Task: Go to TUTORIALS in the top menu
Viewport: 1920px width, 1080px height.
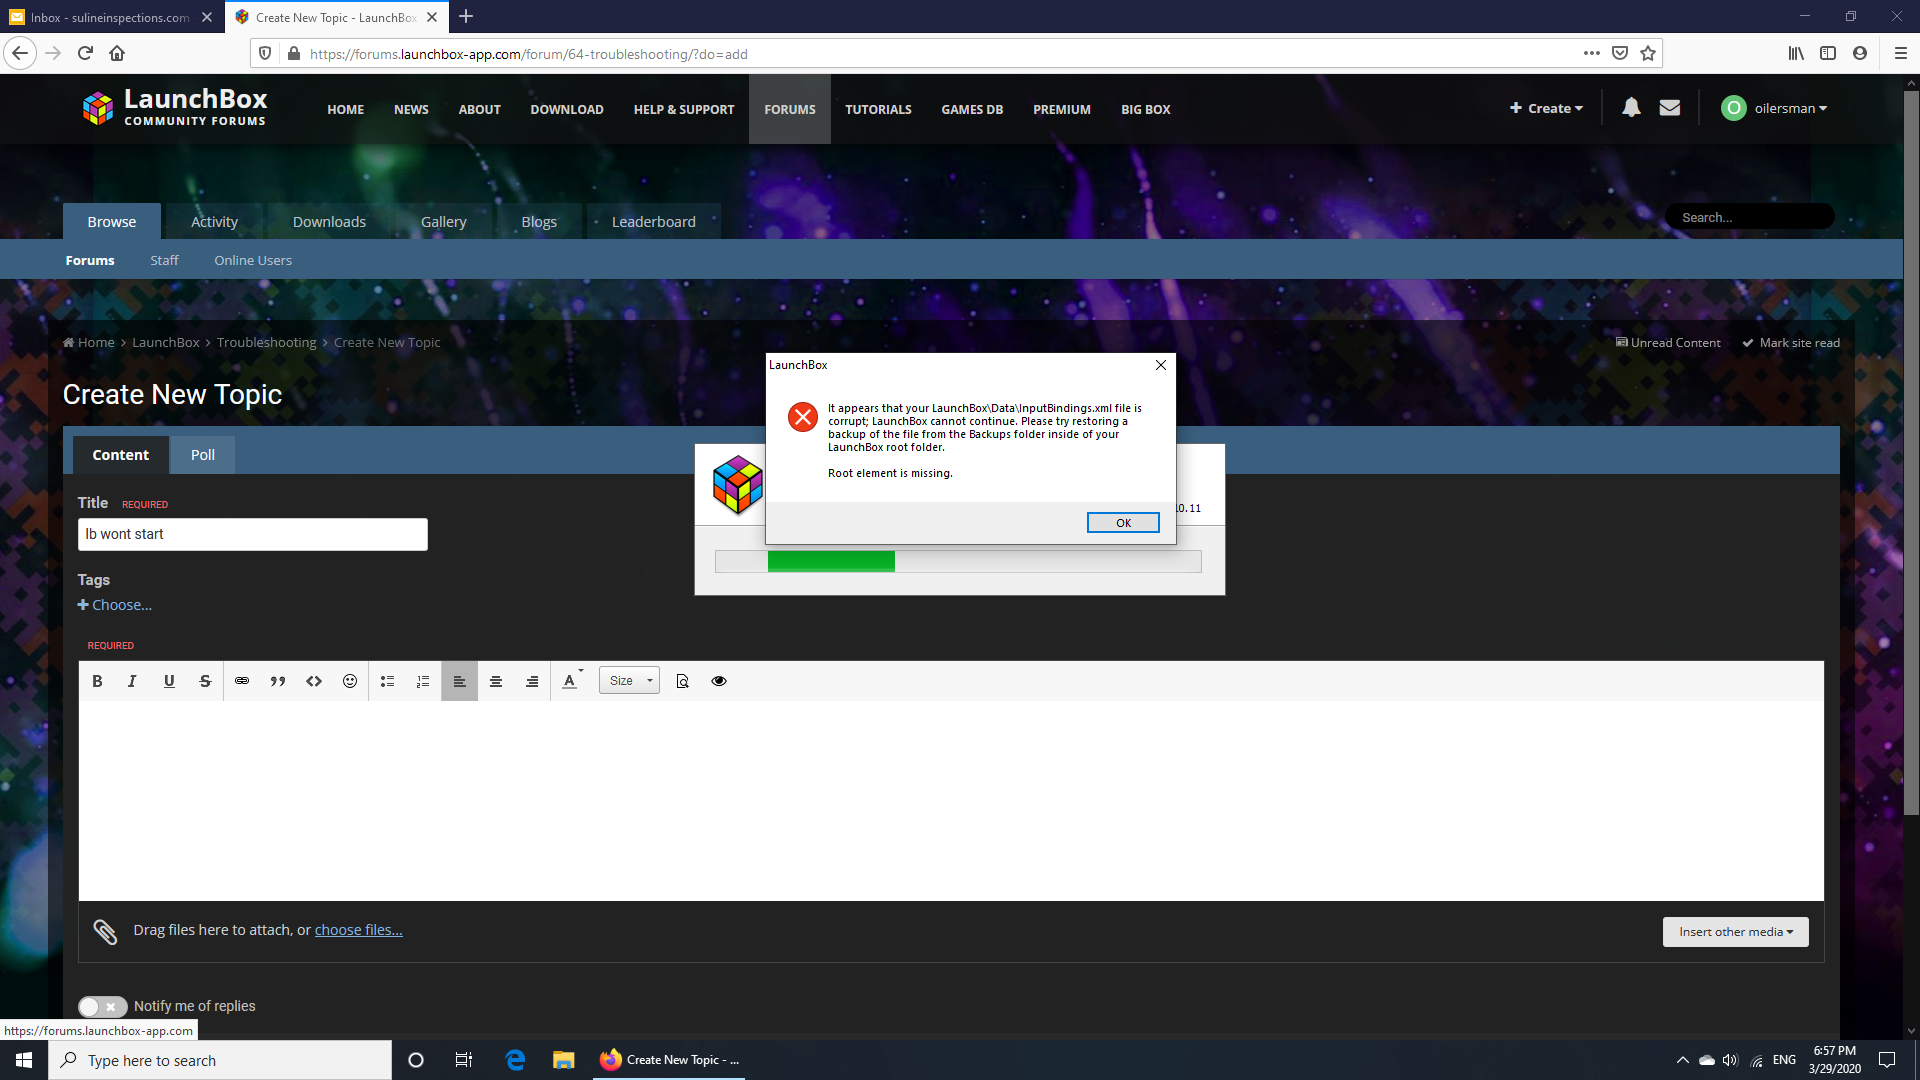Action: 878,109
